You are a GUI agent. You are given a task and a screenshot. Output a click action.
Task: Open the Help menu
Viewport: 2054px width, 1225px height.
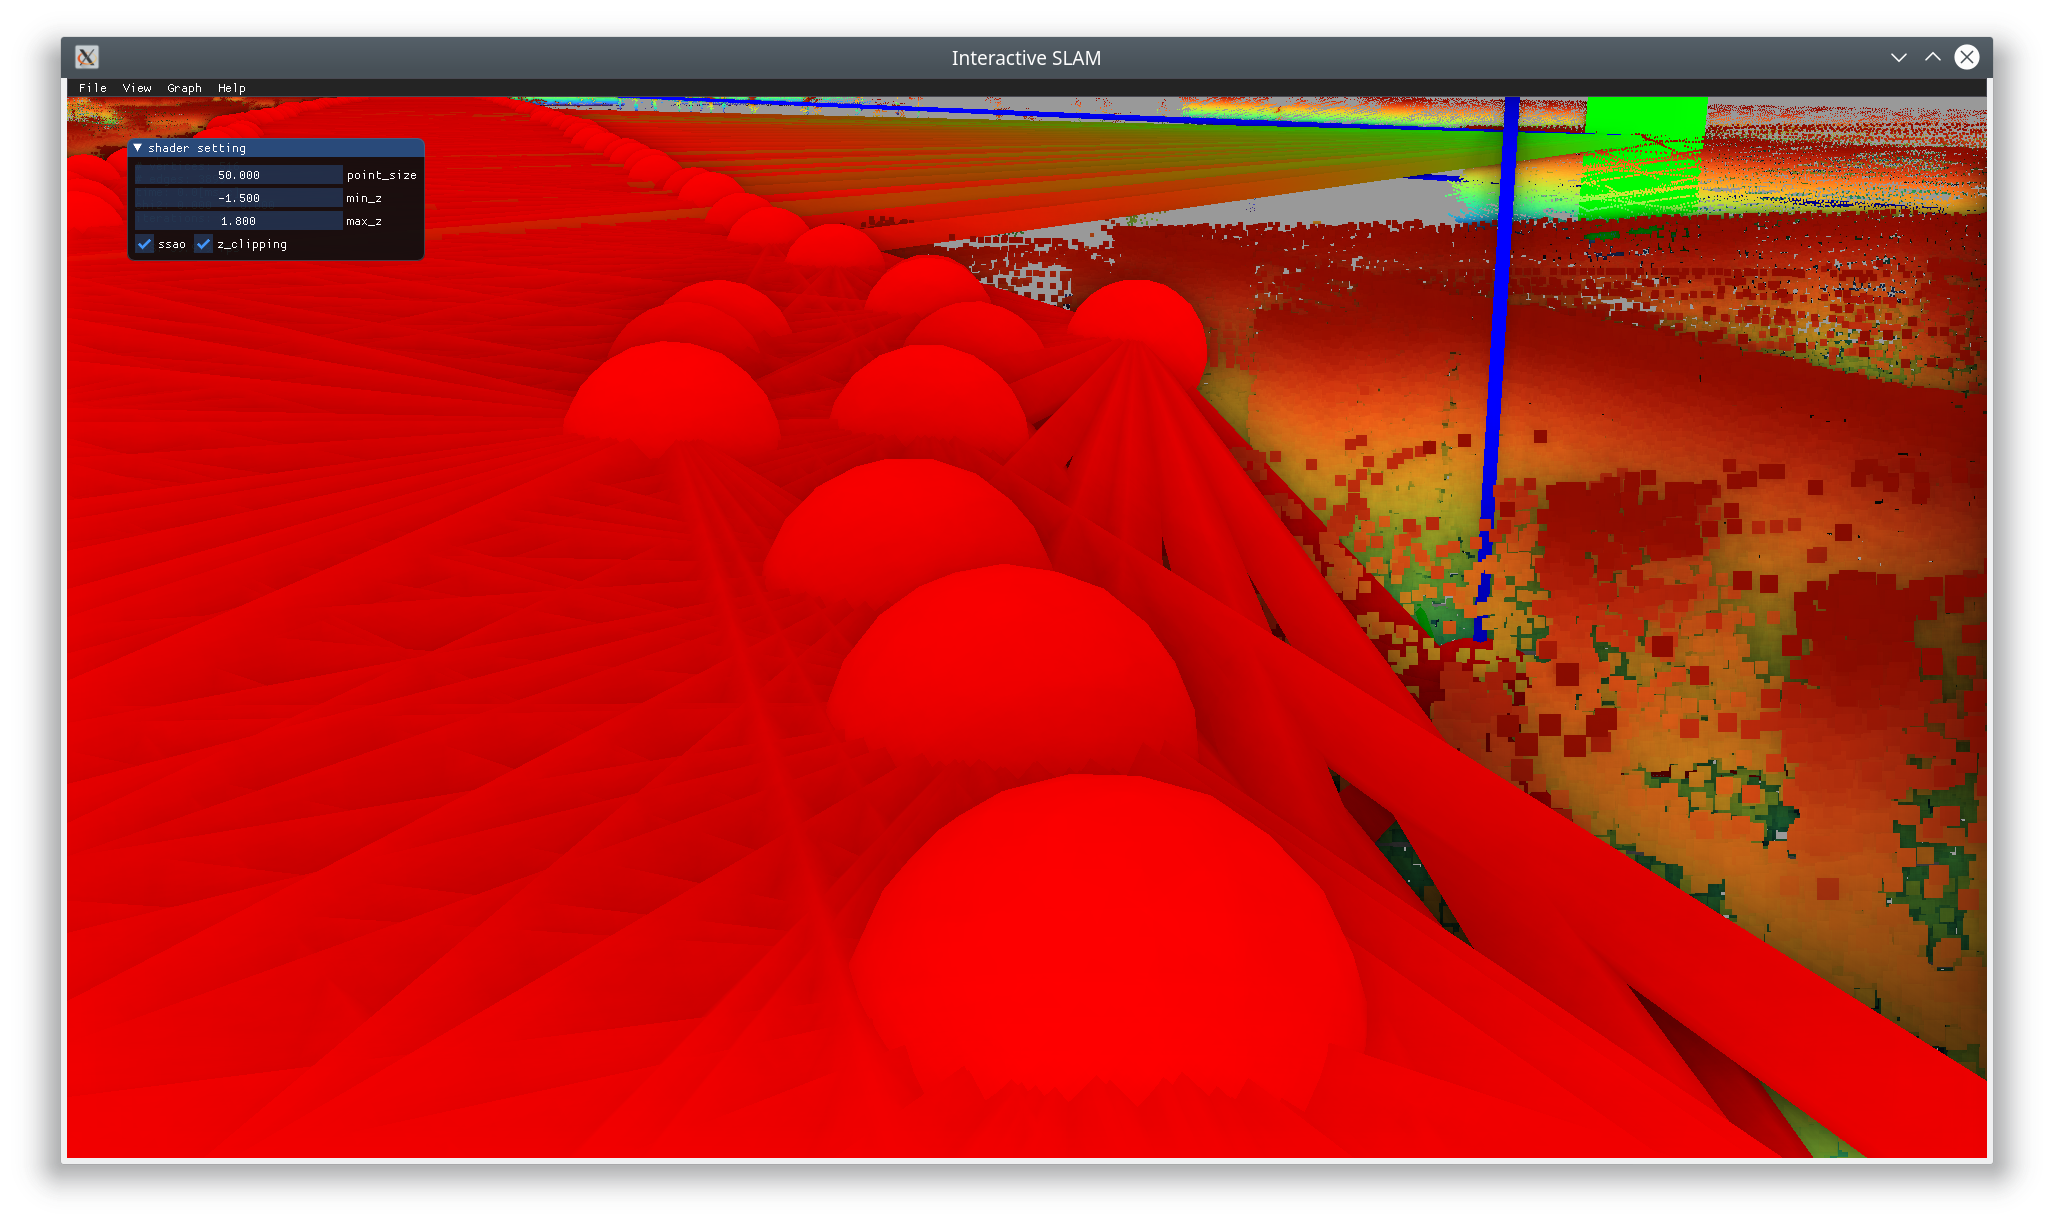(x=231, y=88)
